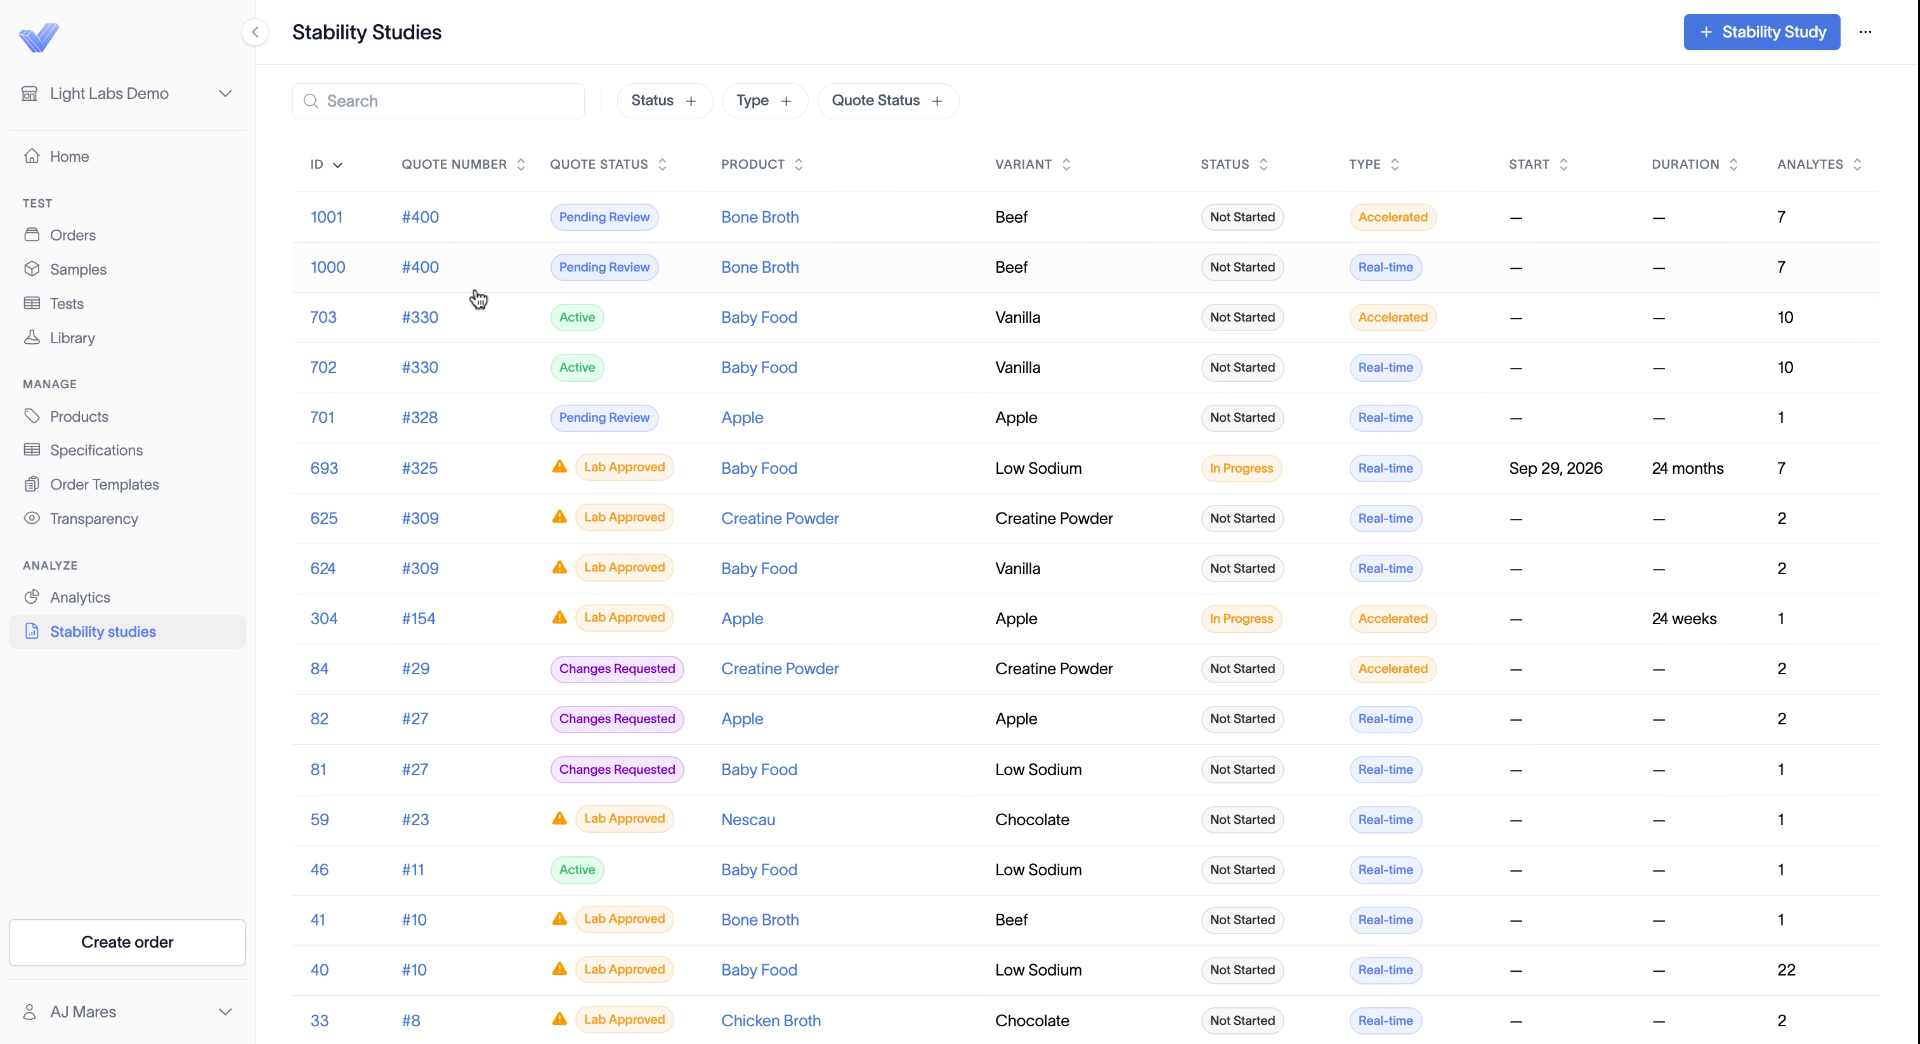Viewport: 1920px width, 1044px height.
Task: Go to Specifications in the sidebar
Action: pos(127,450)
